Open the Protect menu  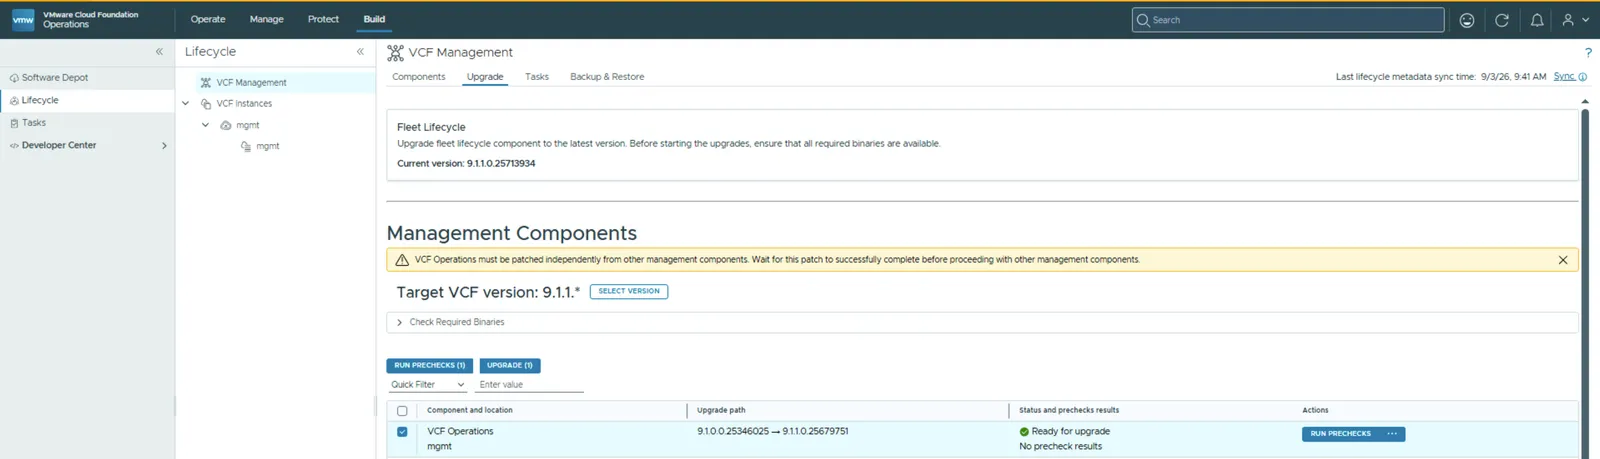(323, 19)
